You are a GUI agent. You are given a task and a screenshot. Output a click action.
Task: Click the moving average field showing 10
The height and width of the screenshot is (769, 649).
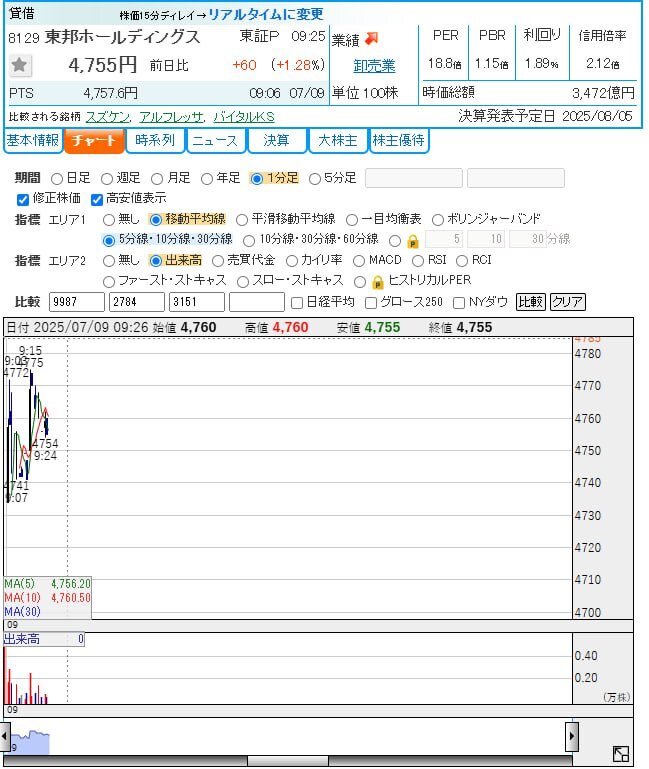(x=486, y=239)
